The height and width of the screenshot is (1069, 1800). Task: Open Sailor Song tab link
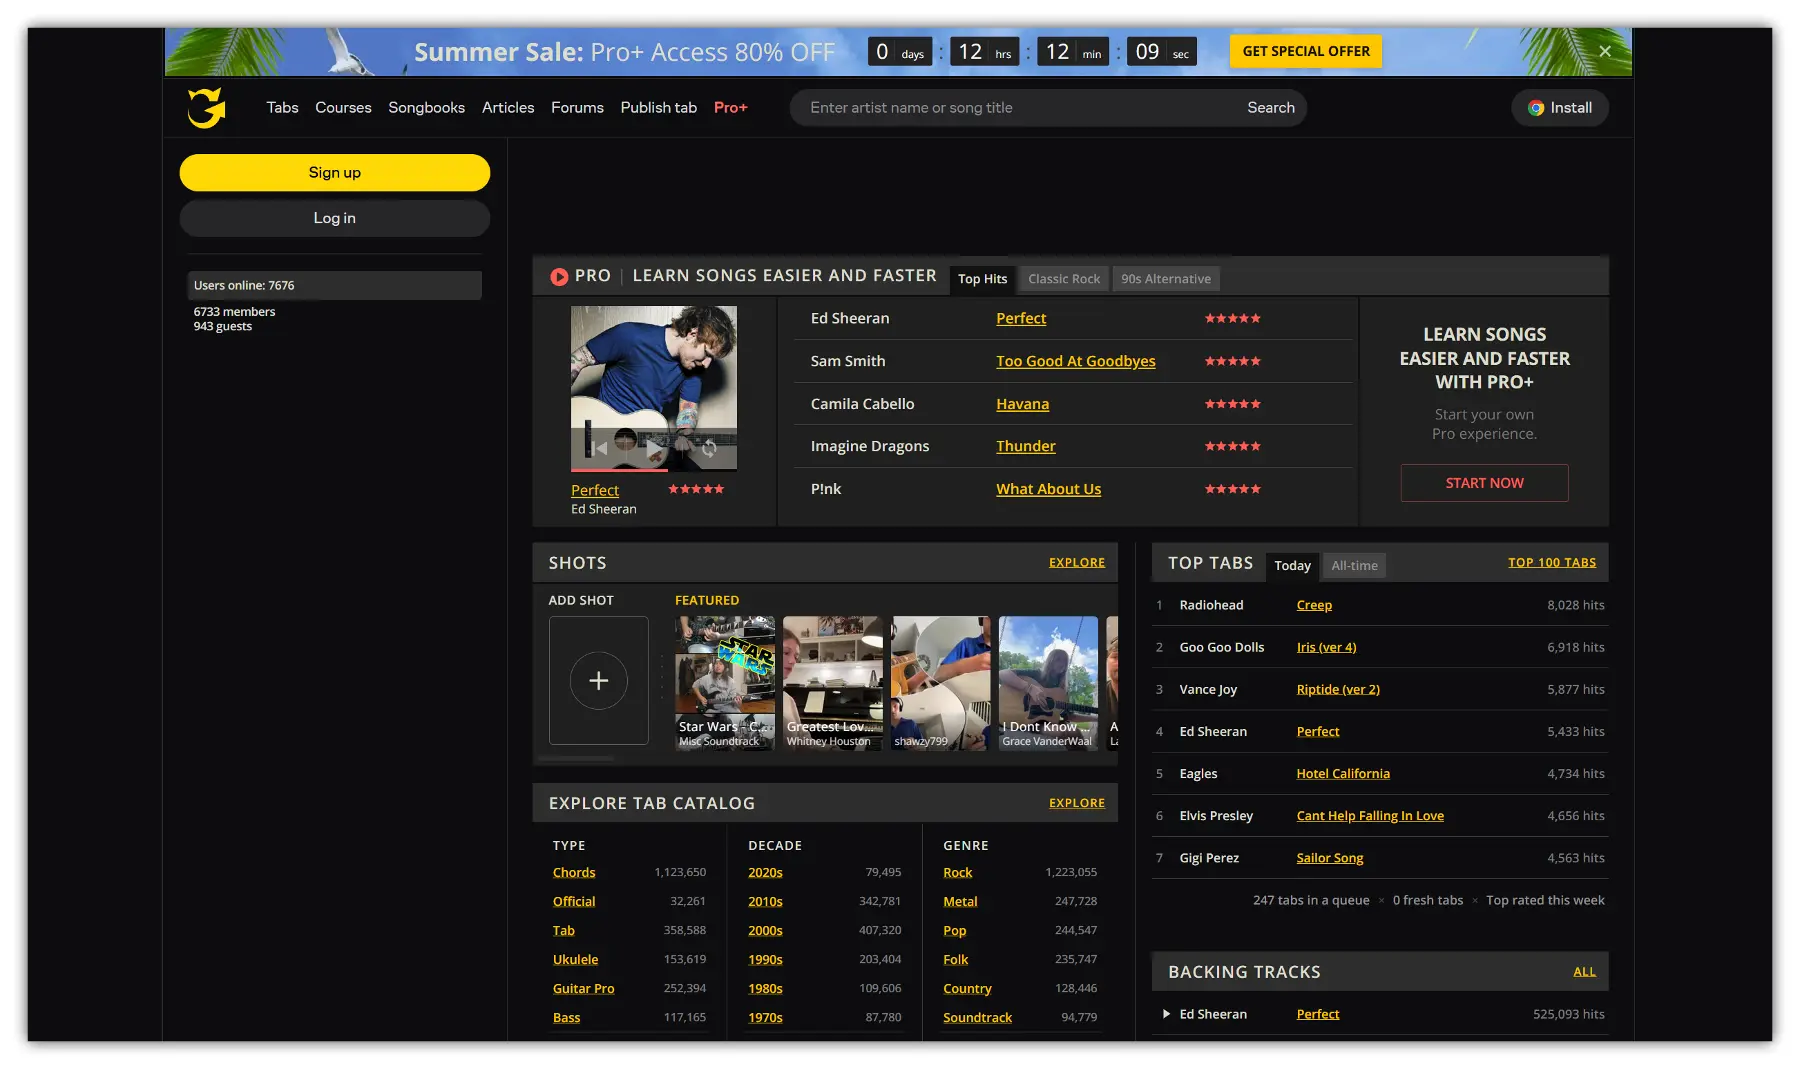click(1329, 857)
